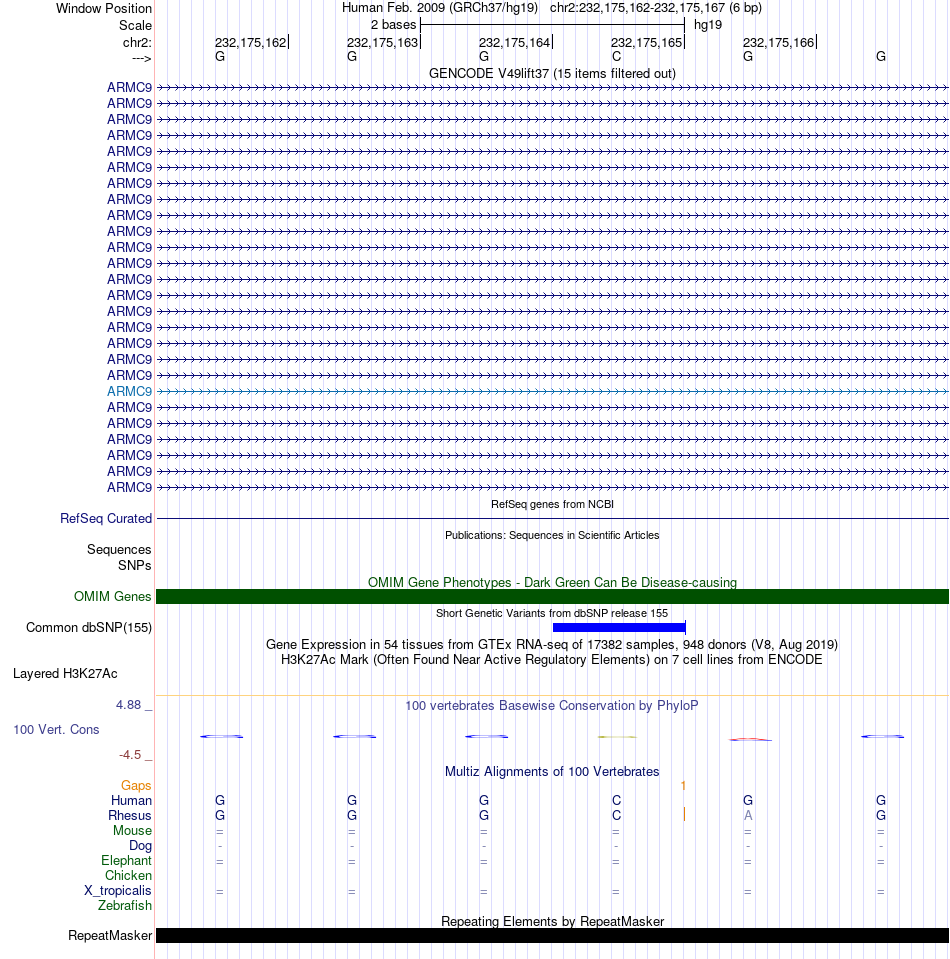Open 'RefSeq genes from NCBI' track title
This screenshot has height=959, width=950.
click(x=552, y=504)
